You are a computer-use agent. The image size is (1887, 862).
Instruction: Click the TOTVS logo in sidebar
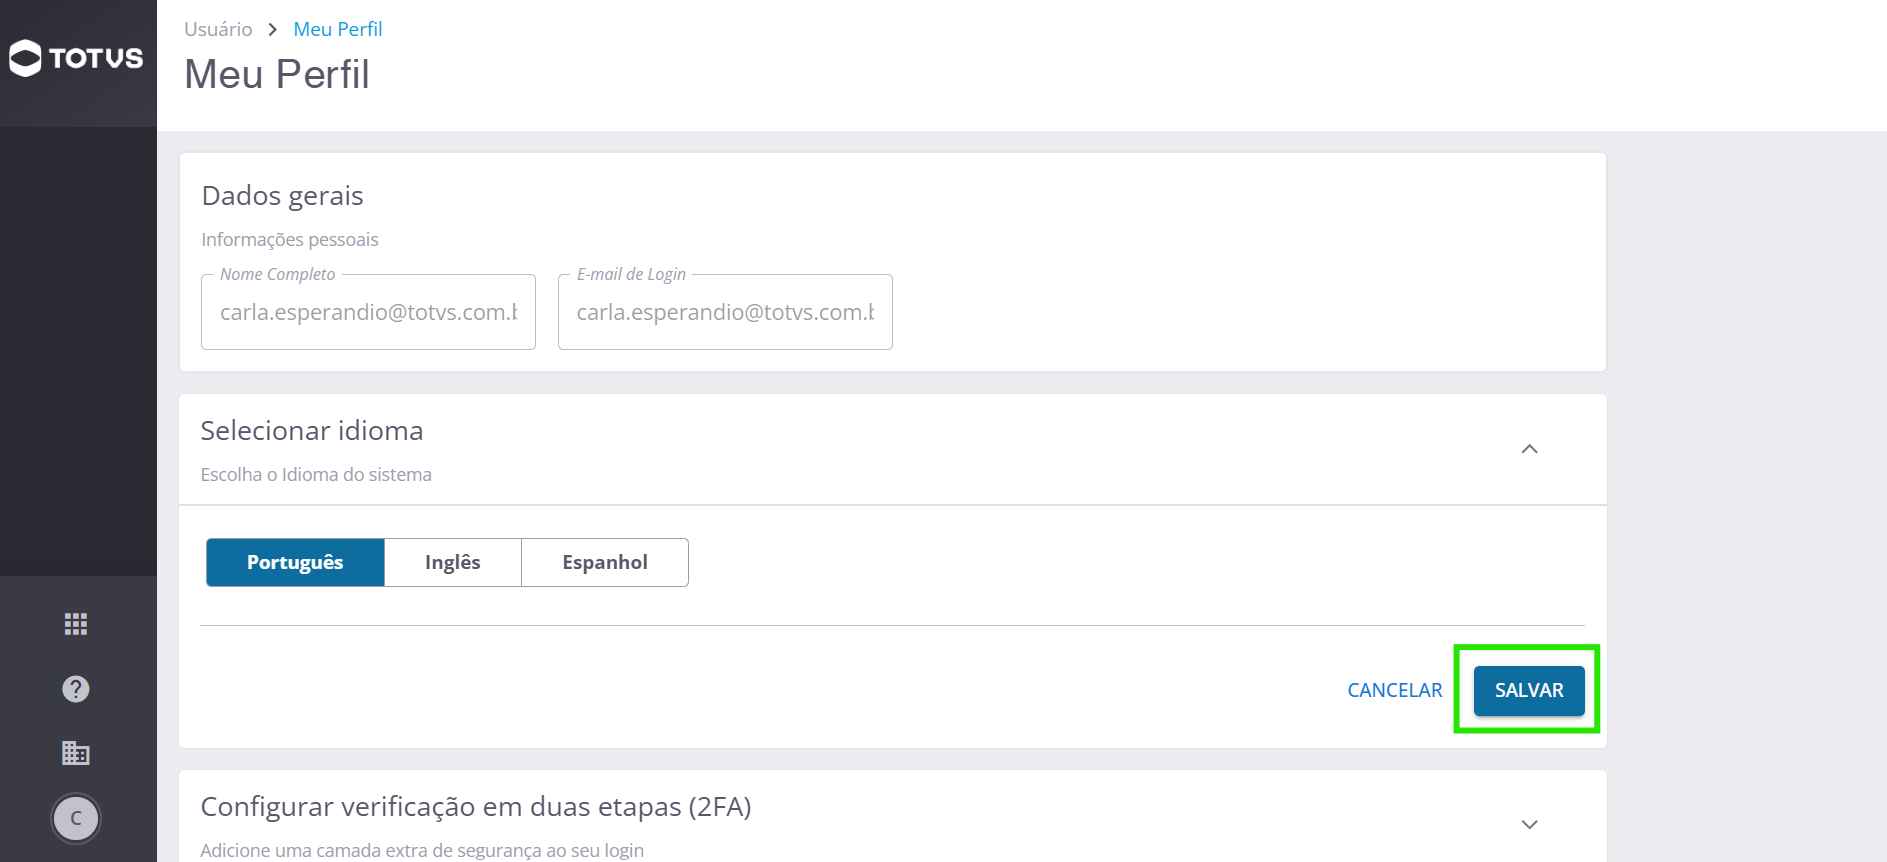pyautogui.click(x=76, y=58)
